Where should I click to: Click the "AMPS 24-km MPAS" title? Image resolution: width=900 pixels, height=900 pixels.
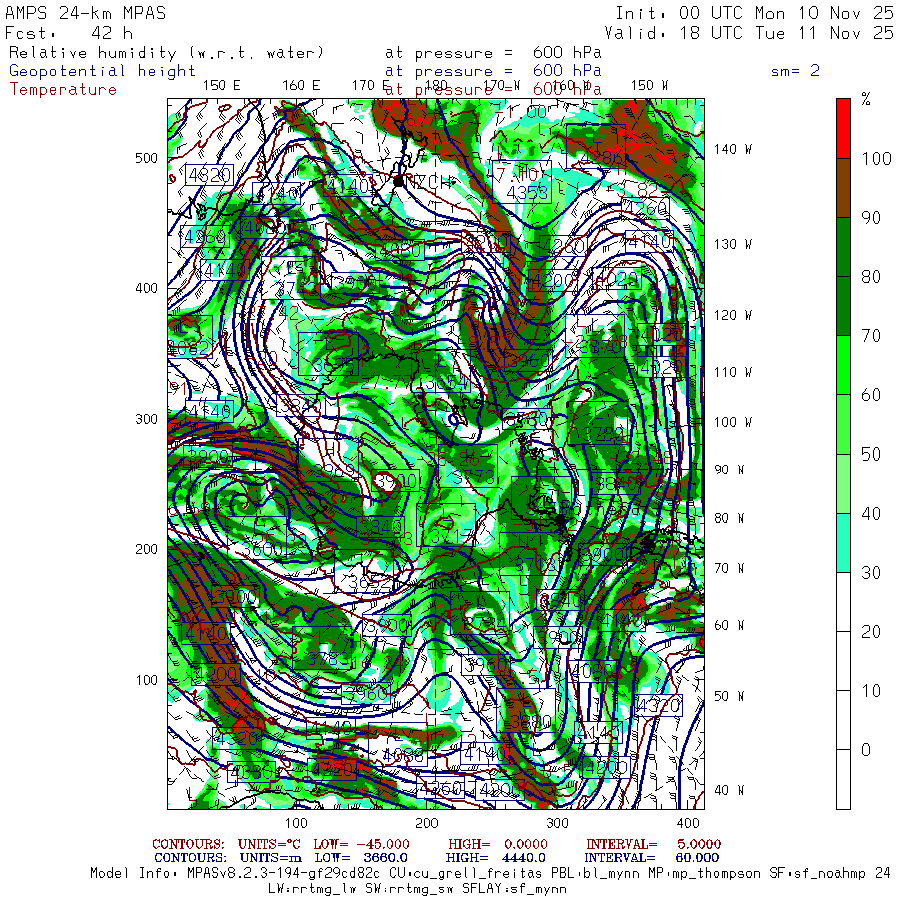86,13
